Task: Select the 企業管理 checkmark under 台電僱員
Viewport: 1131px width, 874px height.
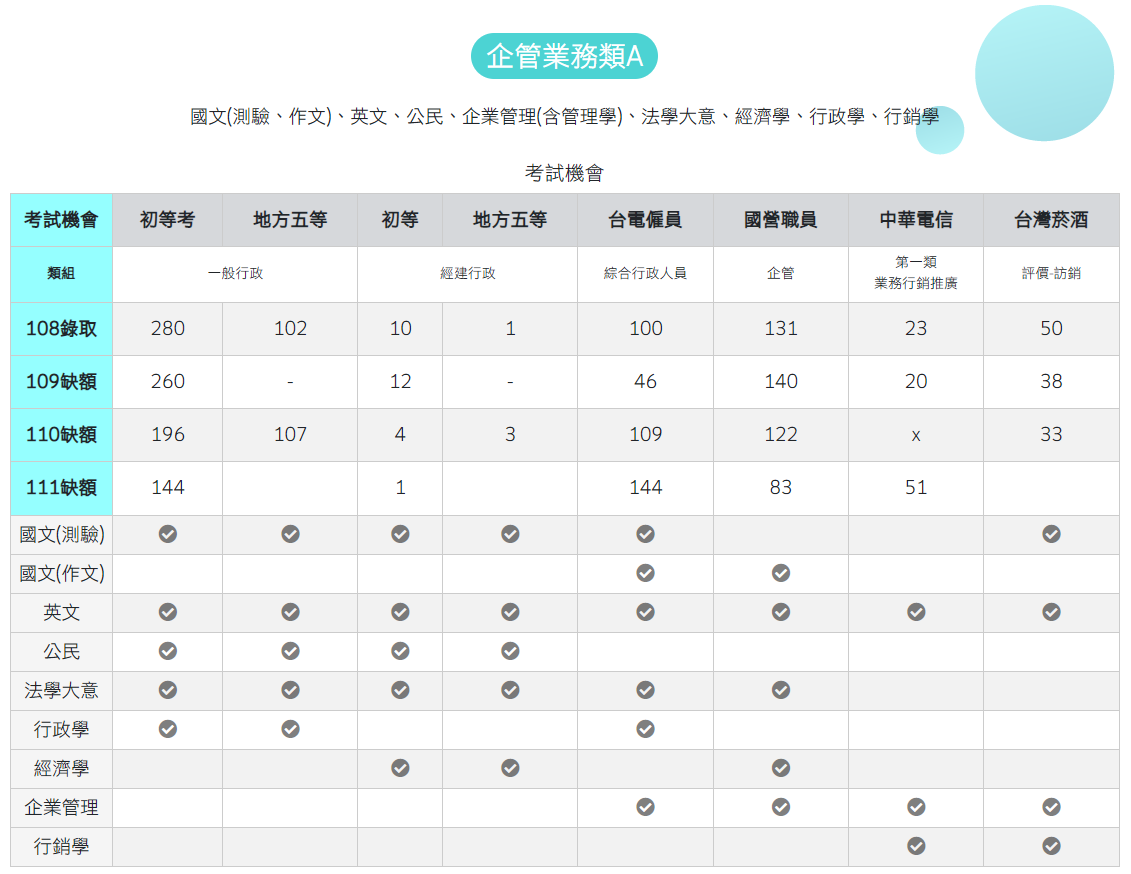Action: 646,807
